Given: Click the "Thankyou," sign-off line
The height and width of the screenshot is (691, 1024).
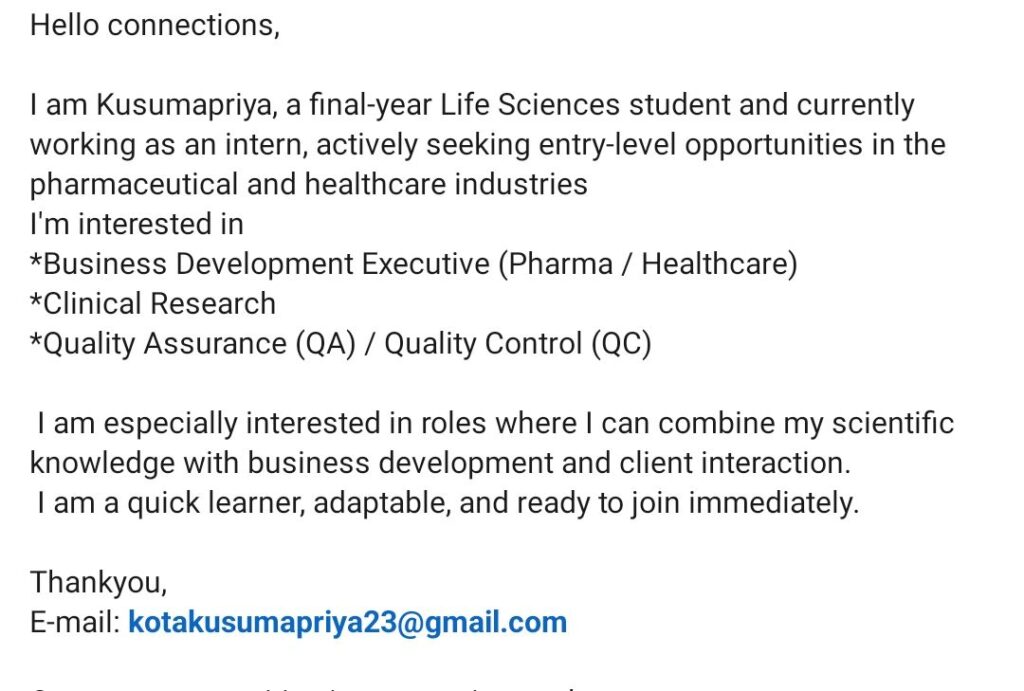Looking at the screenshot, I should pos(99,582).
